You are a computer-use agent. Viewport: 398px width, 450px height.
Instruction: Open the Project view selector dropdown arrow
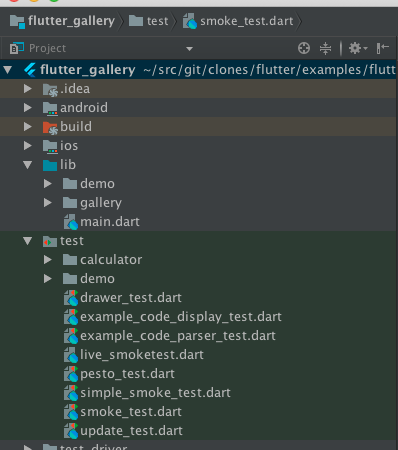click(x=189, y=49)
